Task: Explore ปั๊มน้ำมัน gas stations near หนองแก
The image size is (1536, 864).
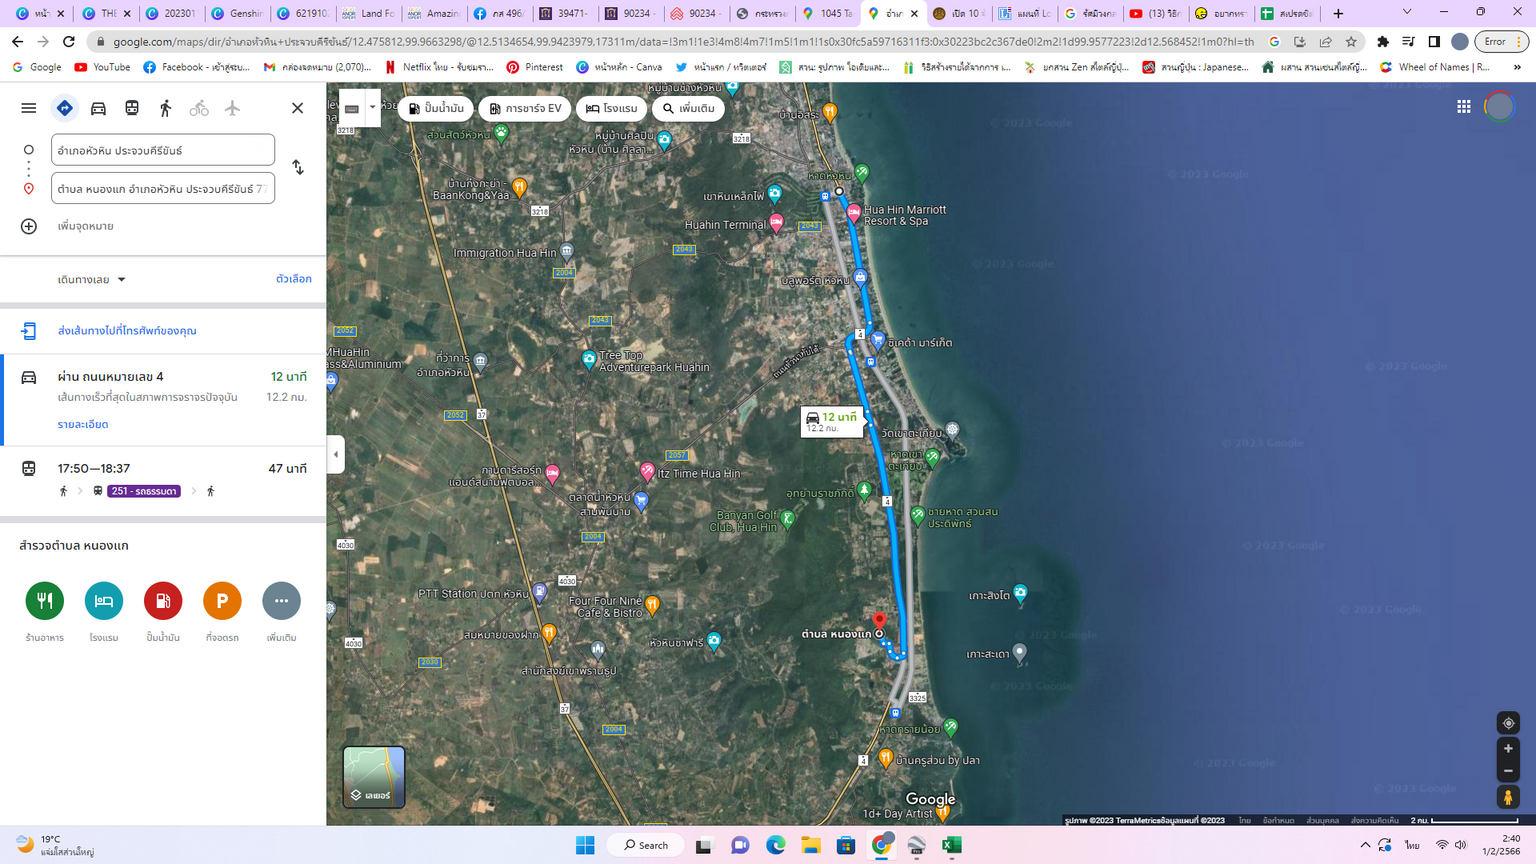Action: (163, 601)
